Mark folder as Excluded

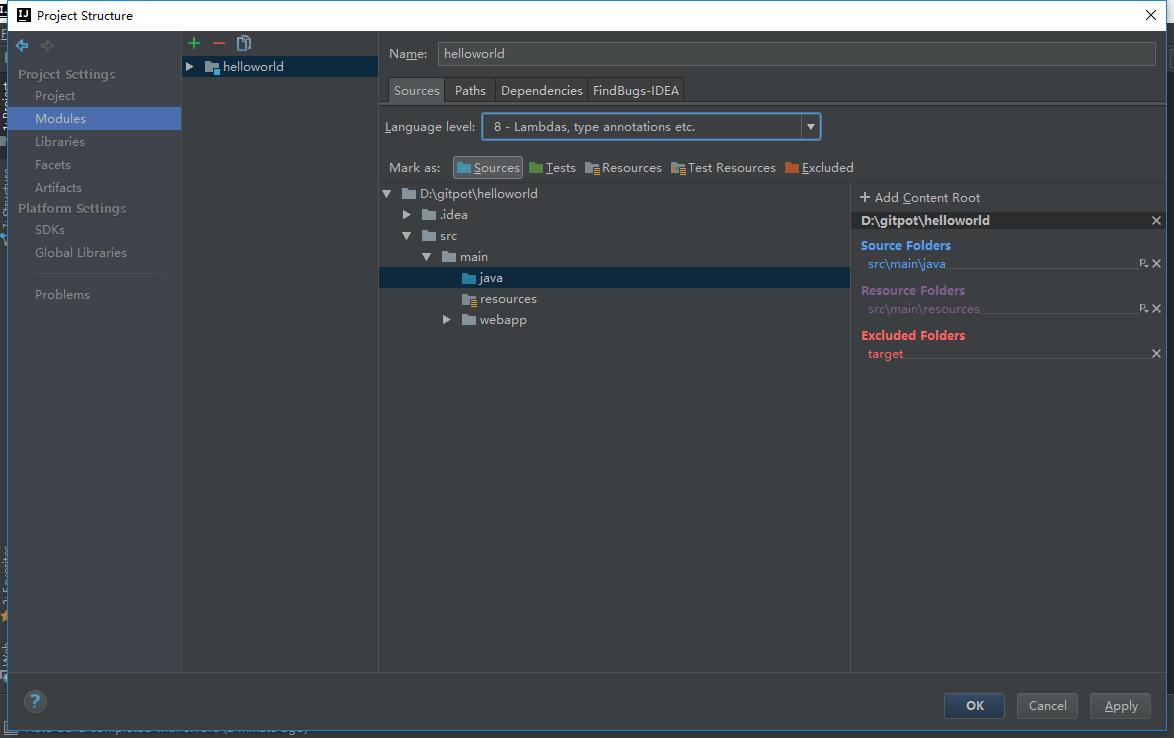[x=819, y=168]
